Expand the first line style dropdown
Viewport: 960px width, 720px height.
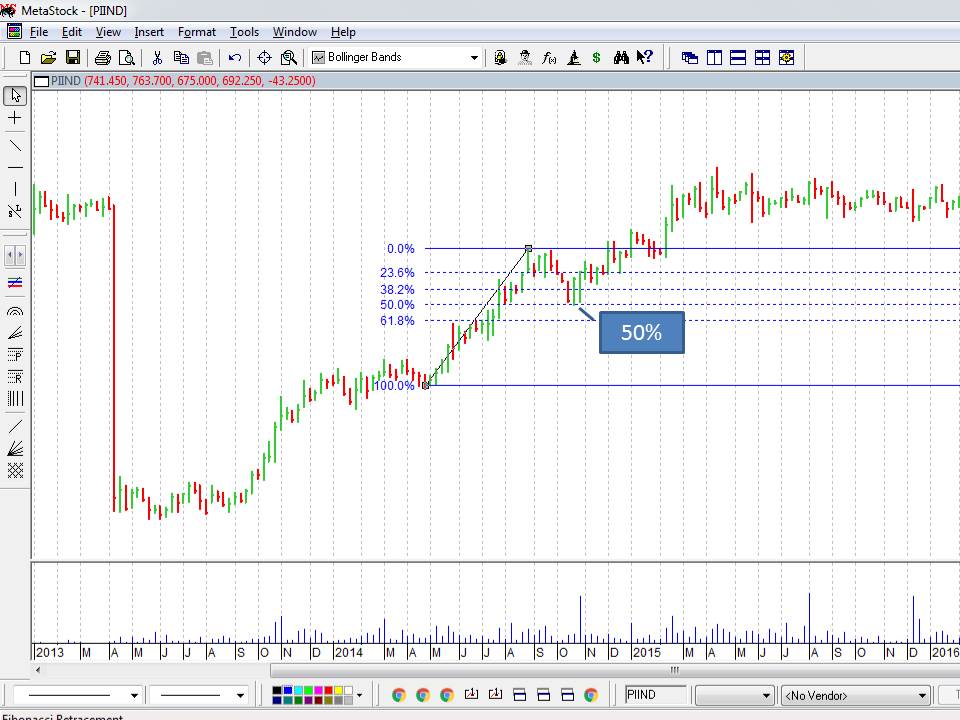[134, 695]
